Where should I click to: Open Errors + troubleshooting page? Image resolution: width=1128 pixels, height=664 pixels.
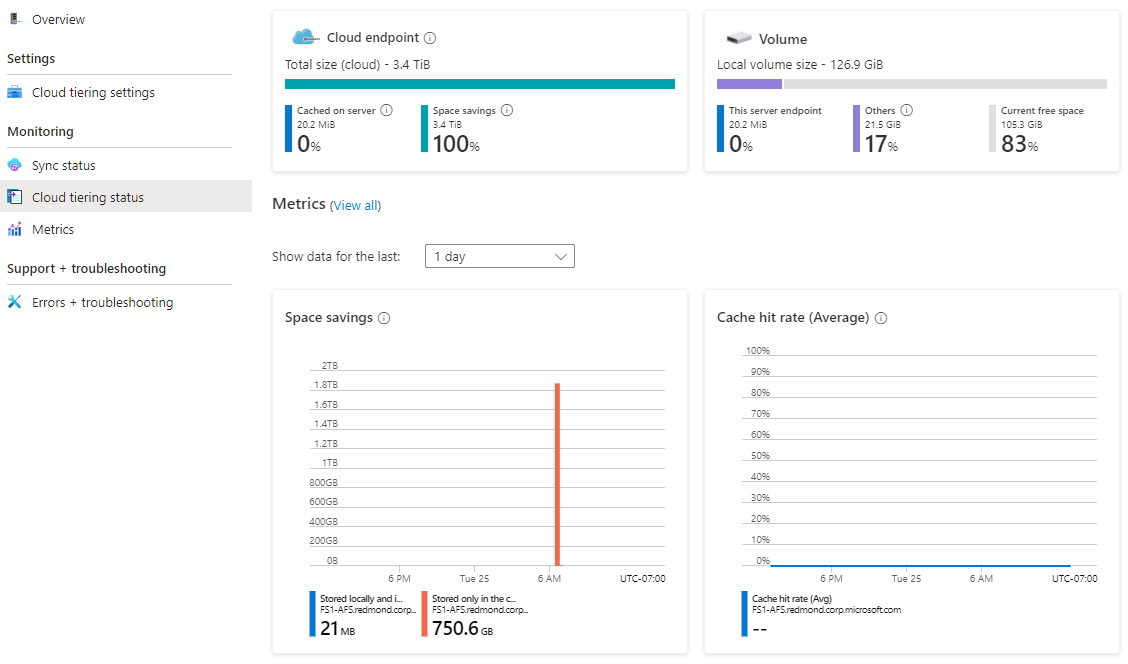point(102,302)
